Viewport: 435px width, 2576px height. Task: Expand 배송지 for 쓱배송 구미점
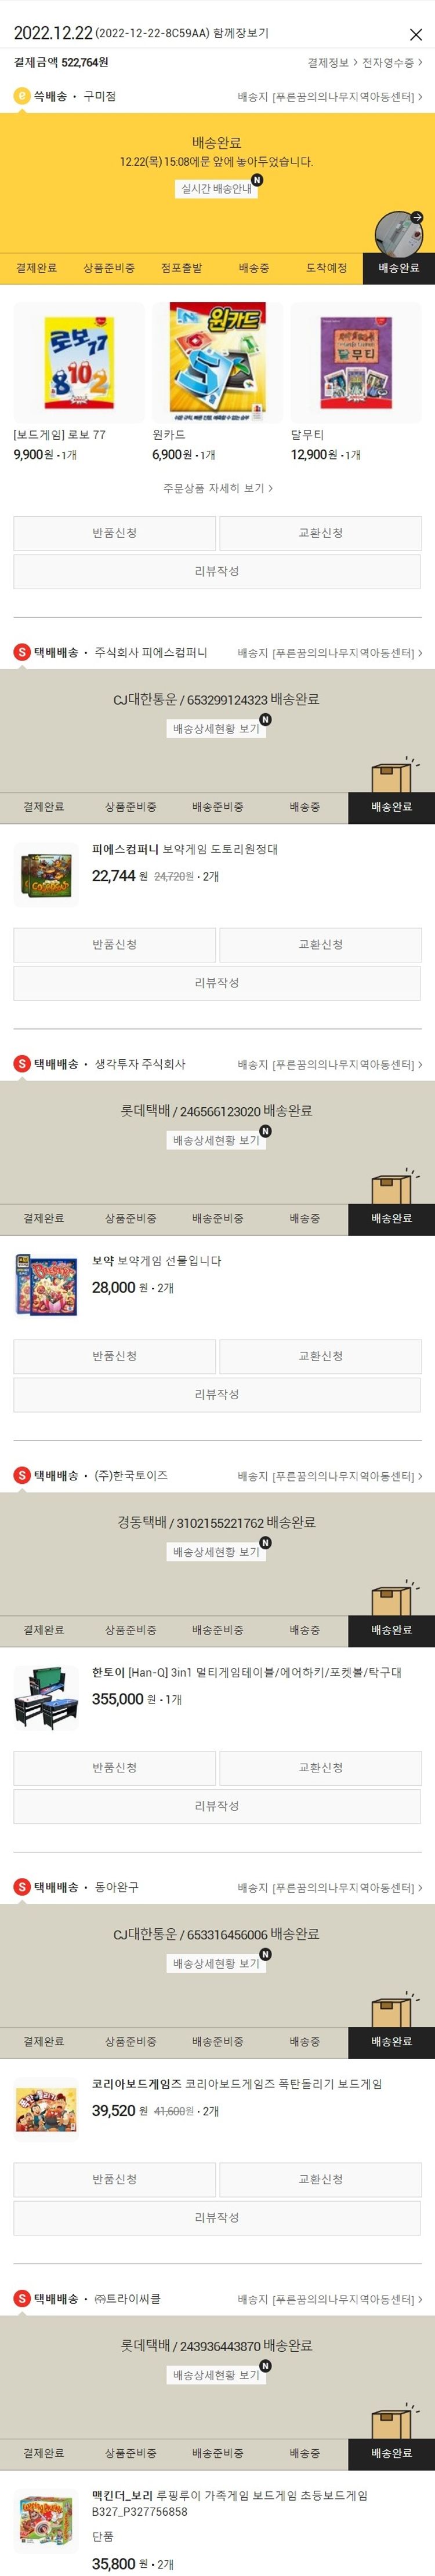330,97
